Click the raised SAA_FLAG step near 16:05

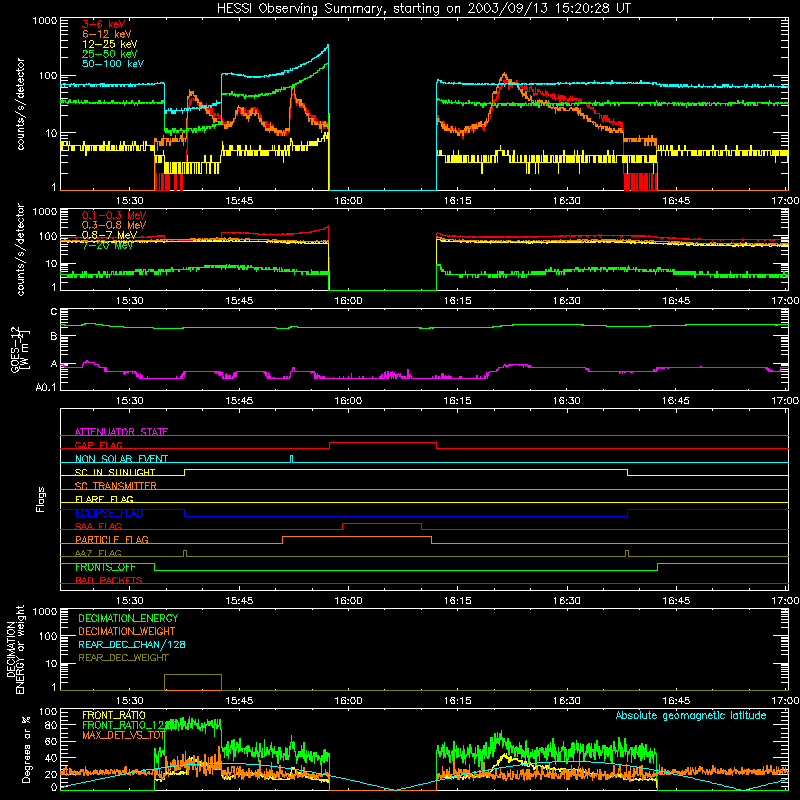point(382,524)
